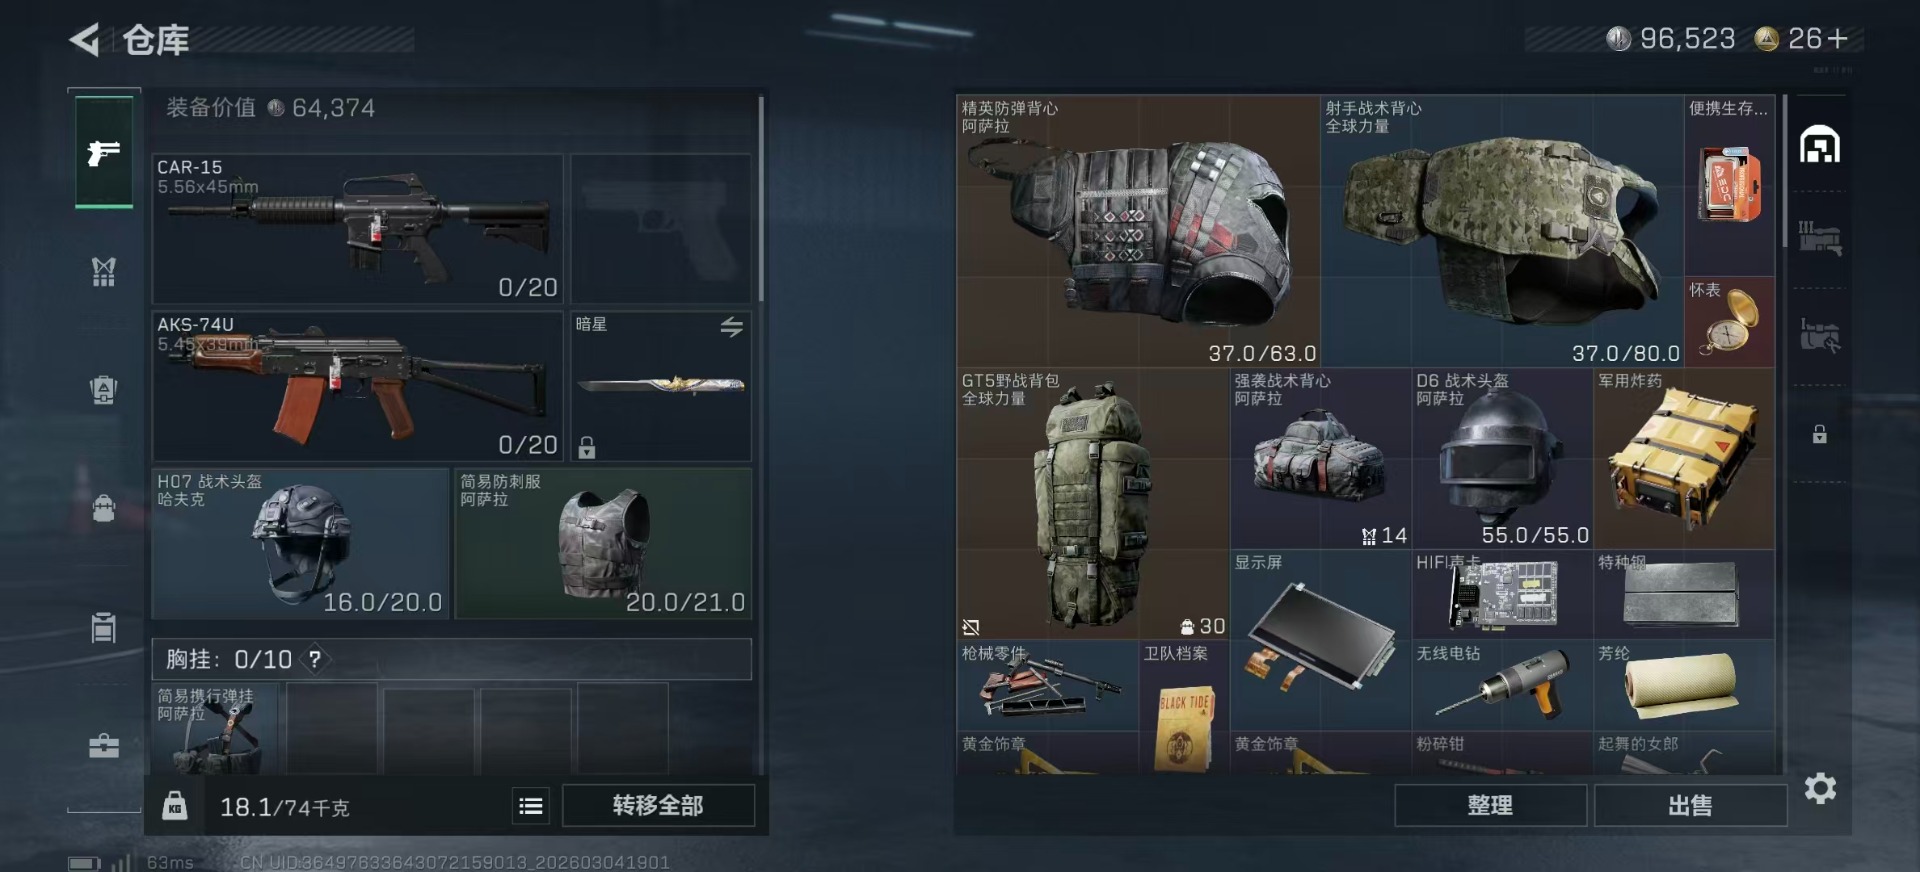The image size is (1920, 872).
Task: Go back with the arrow beside 仓库
Action: point(84,40)
